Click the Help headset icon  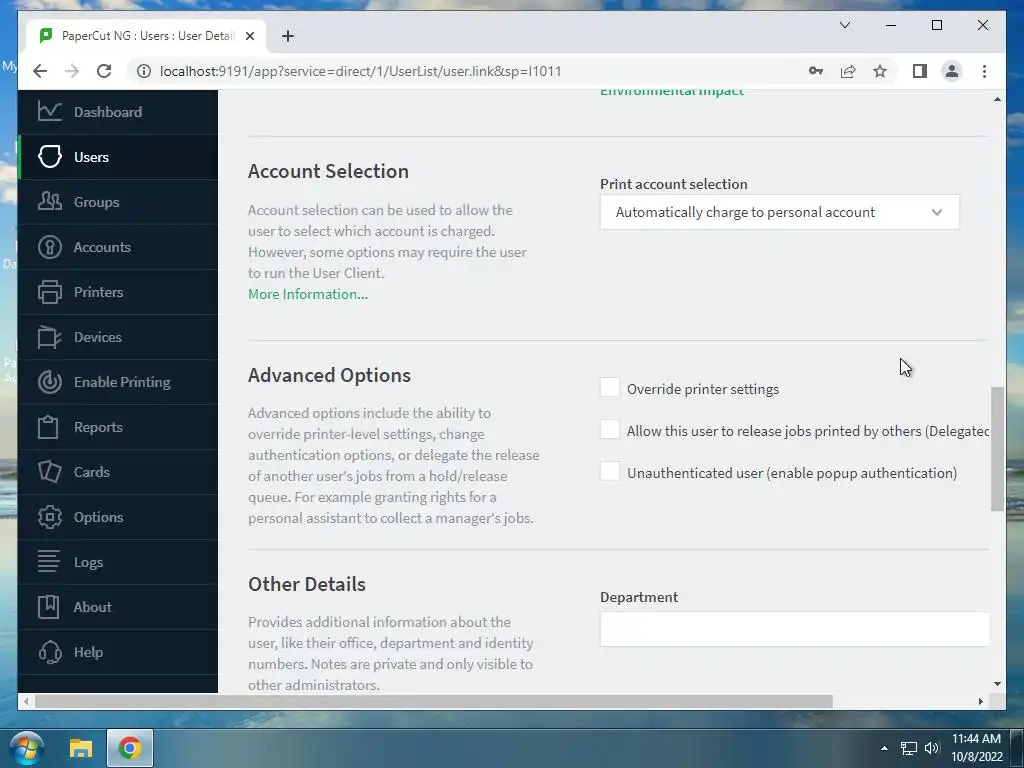(x=50, y=652)
